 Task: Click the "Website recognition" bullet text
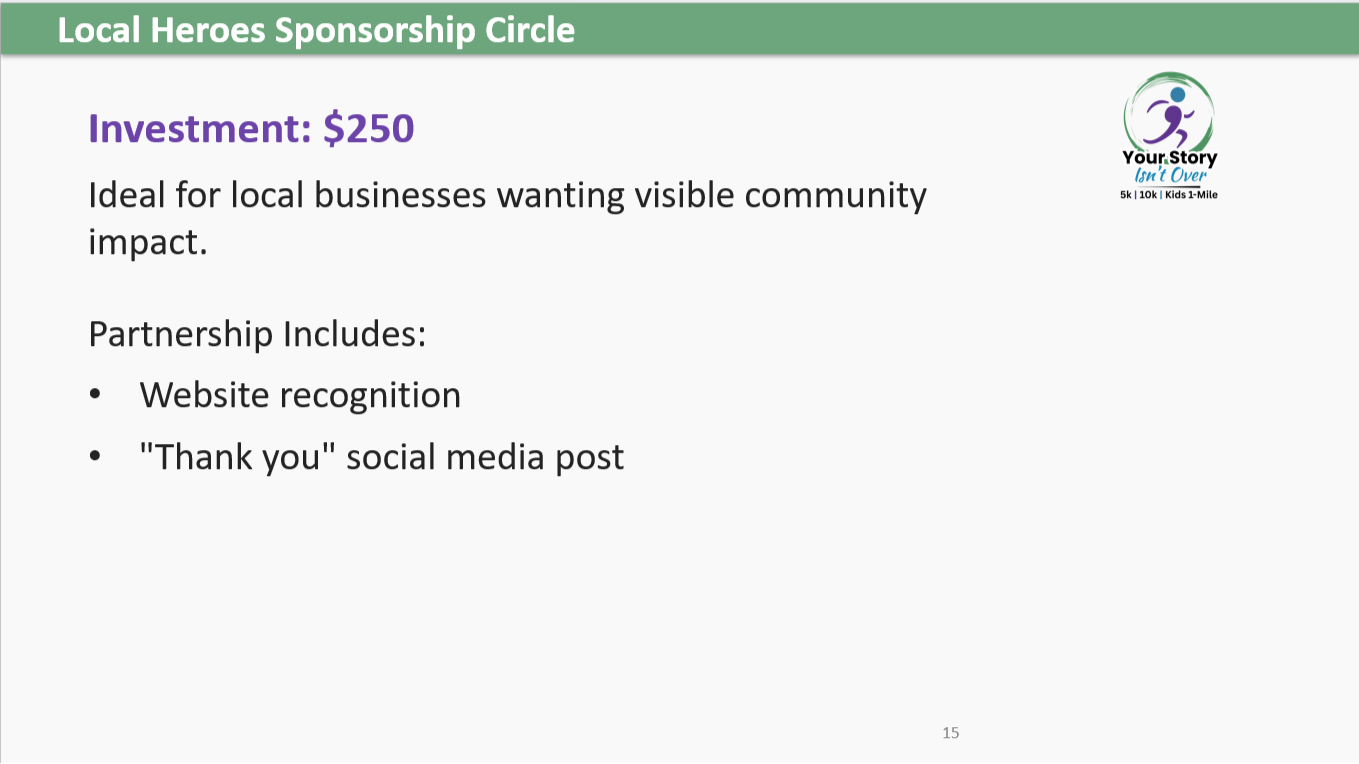(300, 395)
